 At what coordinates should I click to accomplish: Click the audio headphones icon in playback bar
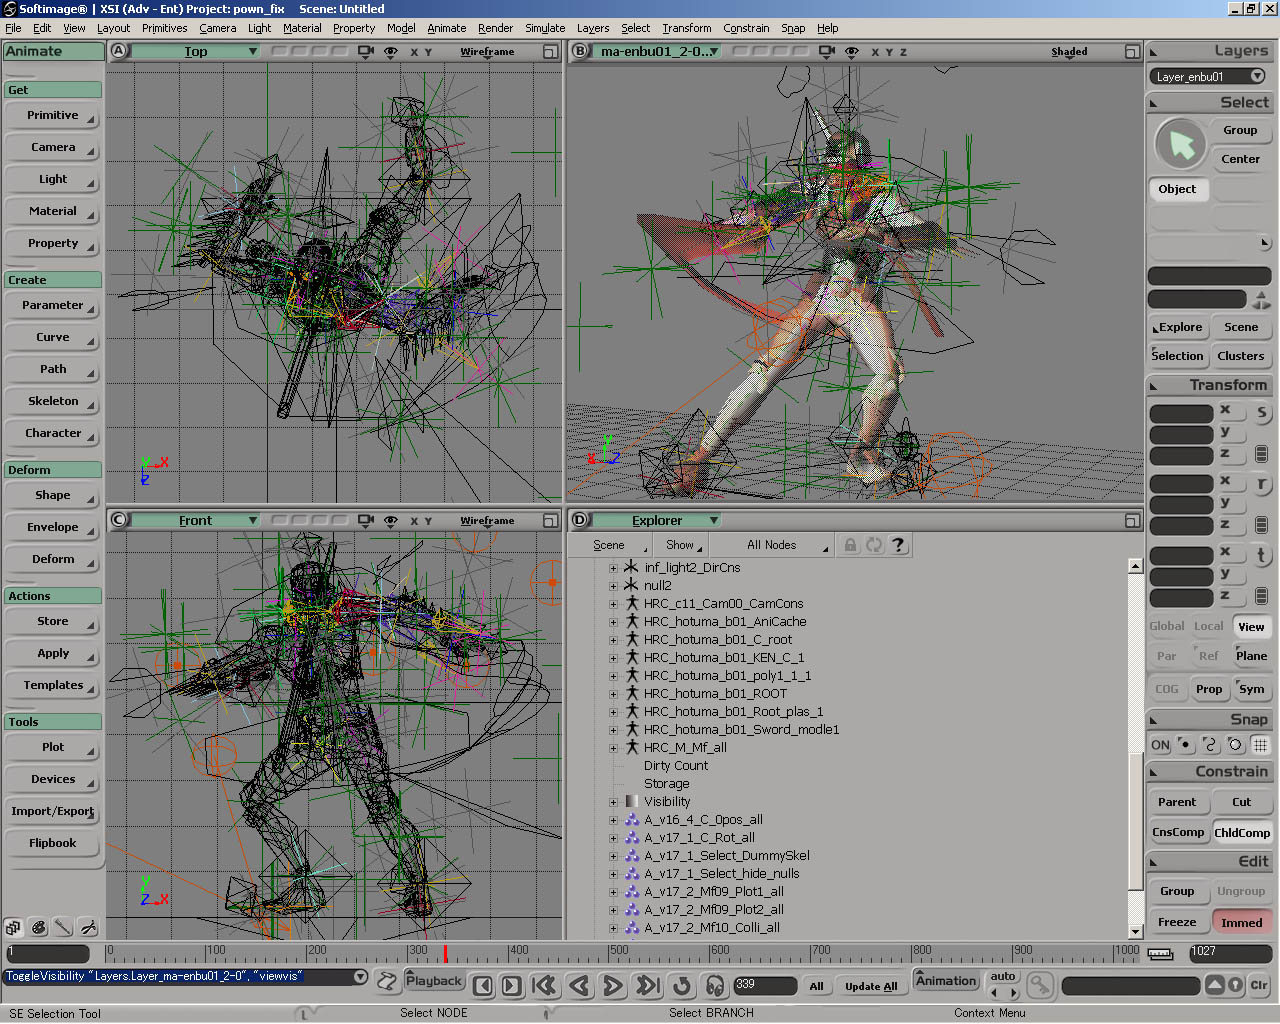coord(715,986)
